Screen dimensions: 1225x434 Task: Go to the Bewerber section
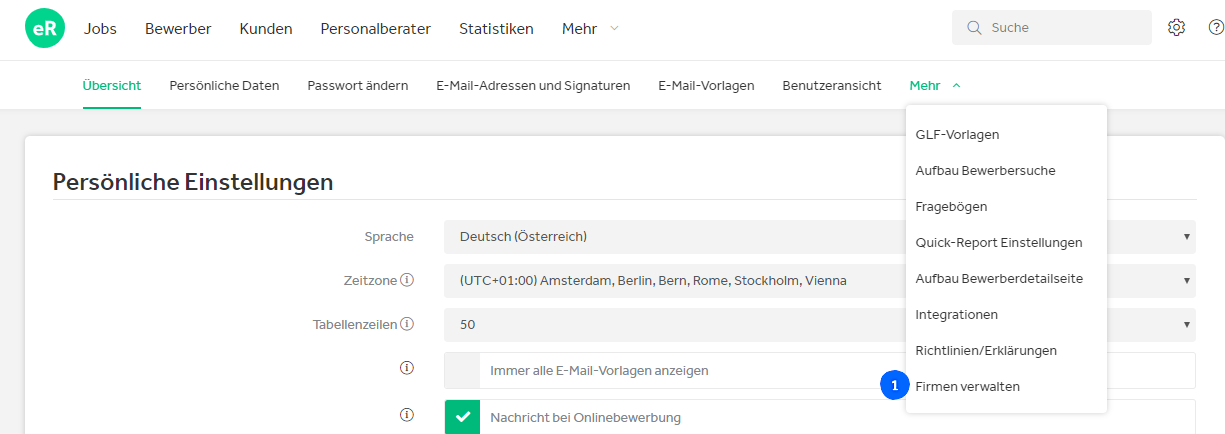[178, 29]
